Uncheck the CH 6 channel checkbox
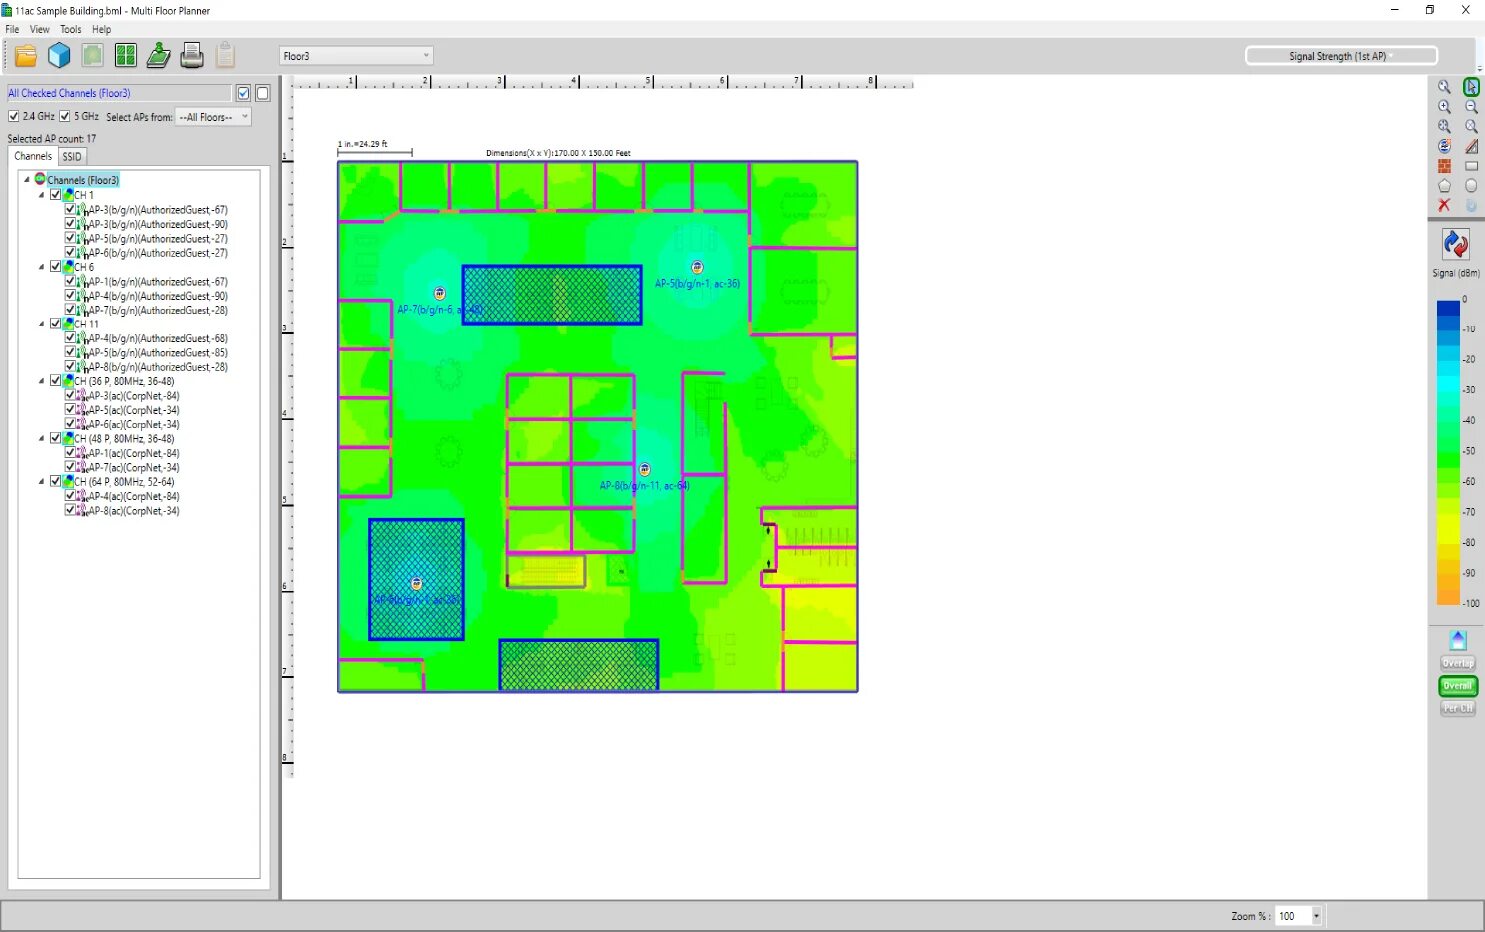The height and width of the screenshot is (932, 1485). click(x=56, y=267)
